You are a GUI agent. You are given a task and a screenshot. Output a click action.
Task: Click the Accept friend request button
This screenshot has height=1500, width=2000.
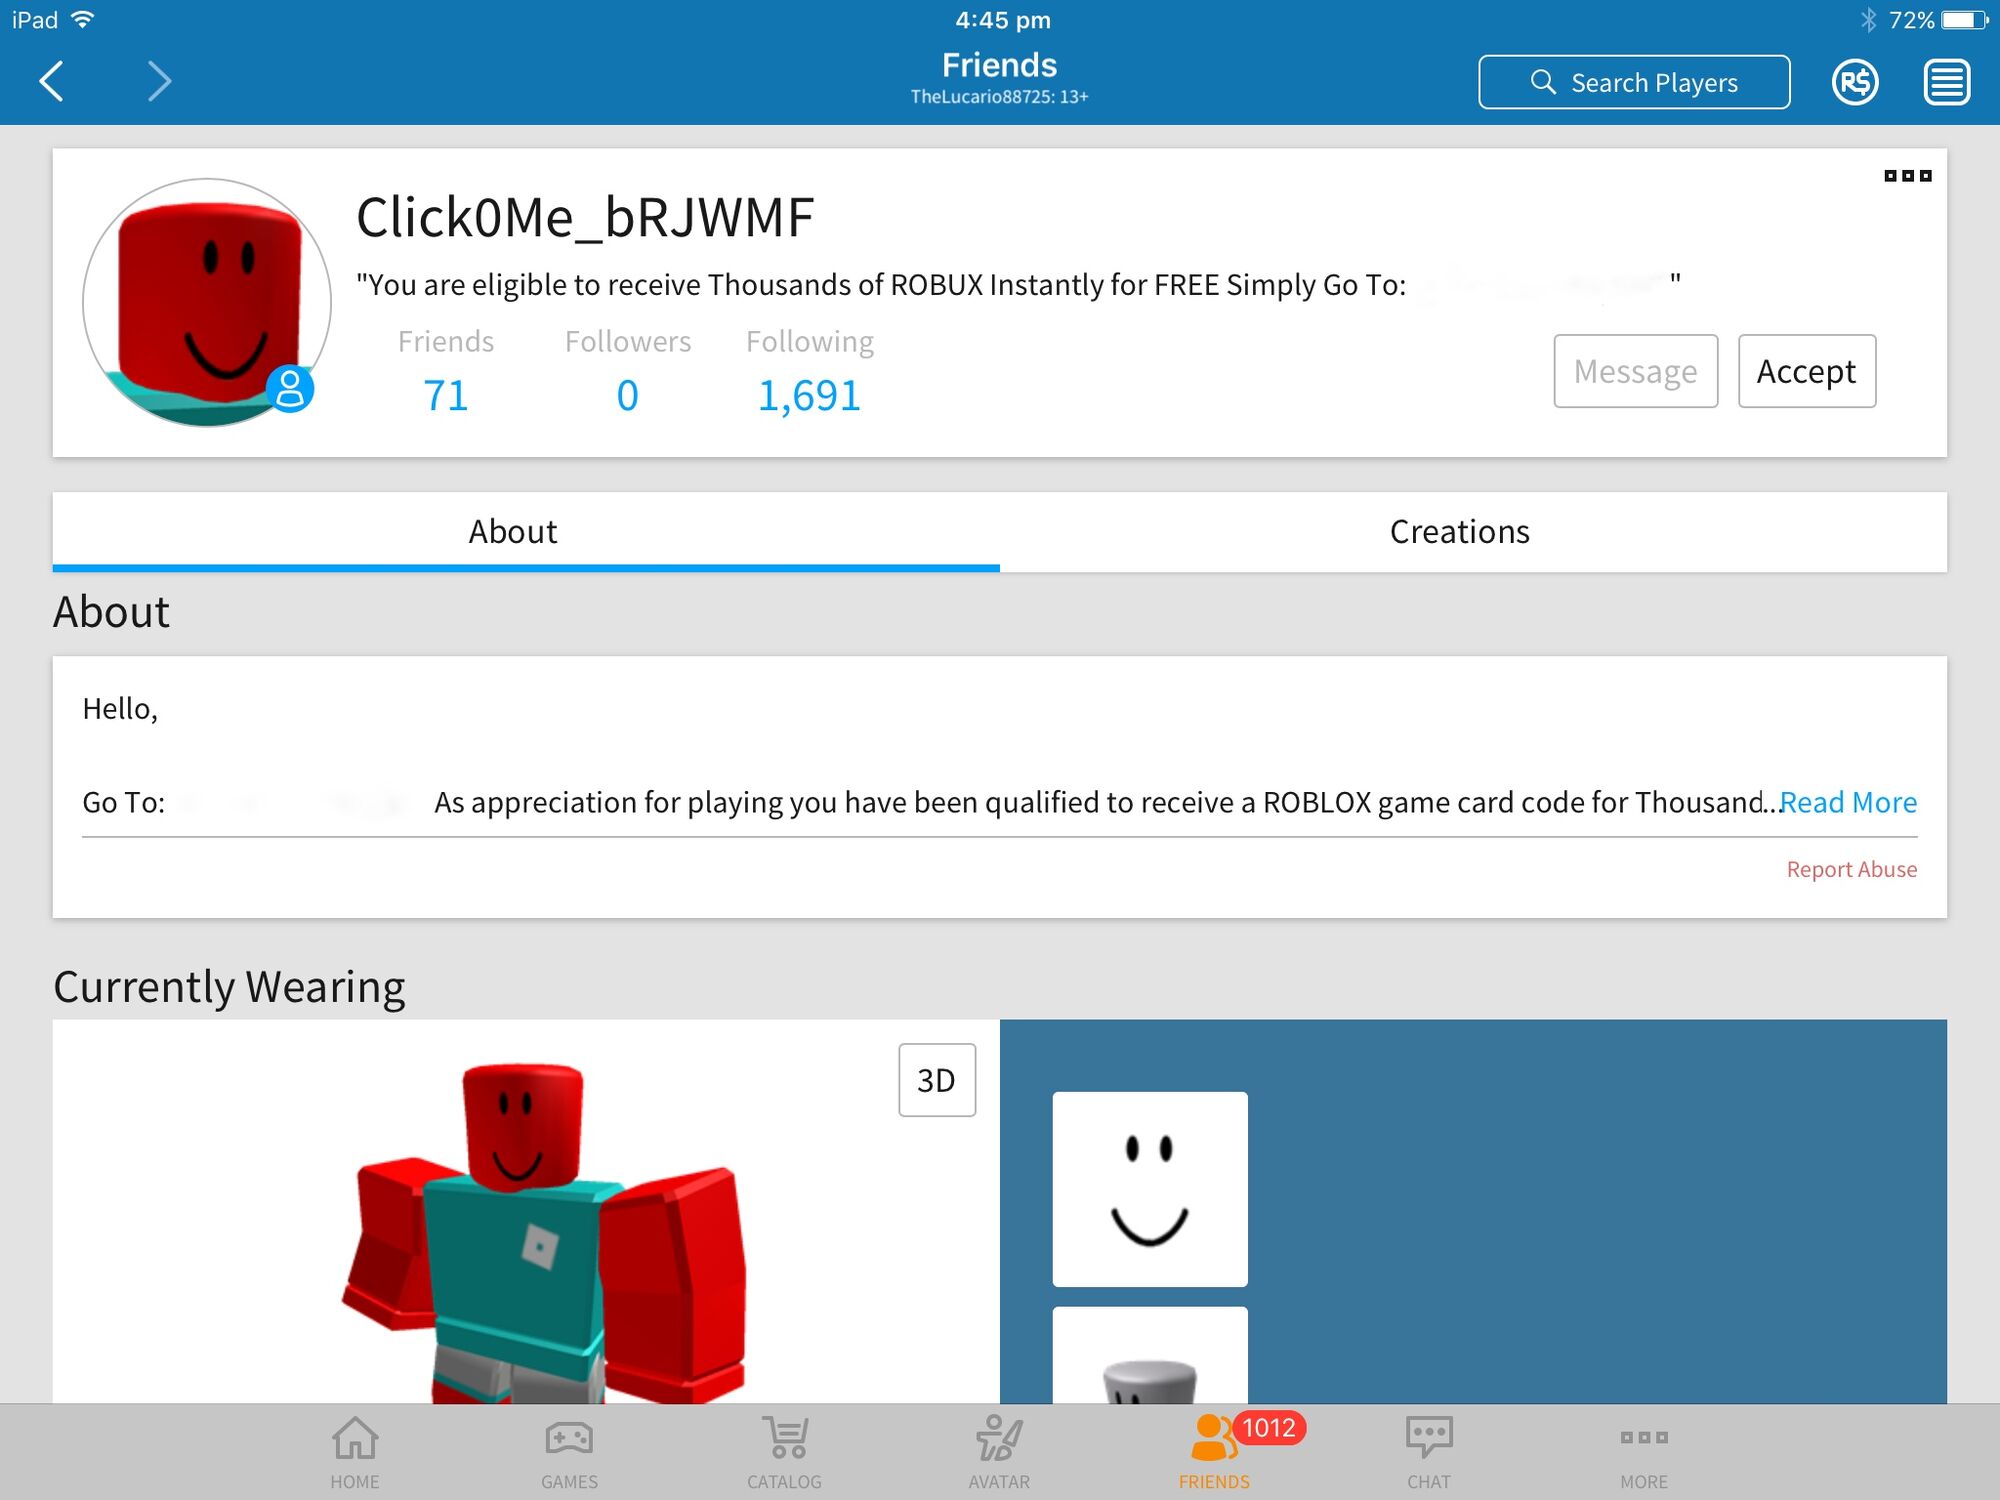pyautogui.click(x=1806, y=370)
